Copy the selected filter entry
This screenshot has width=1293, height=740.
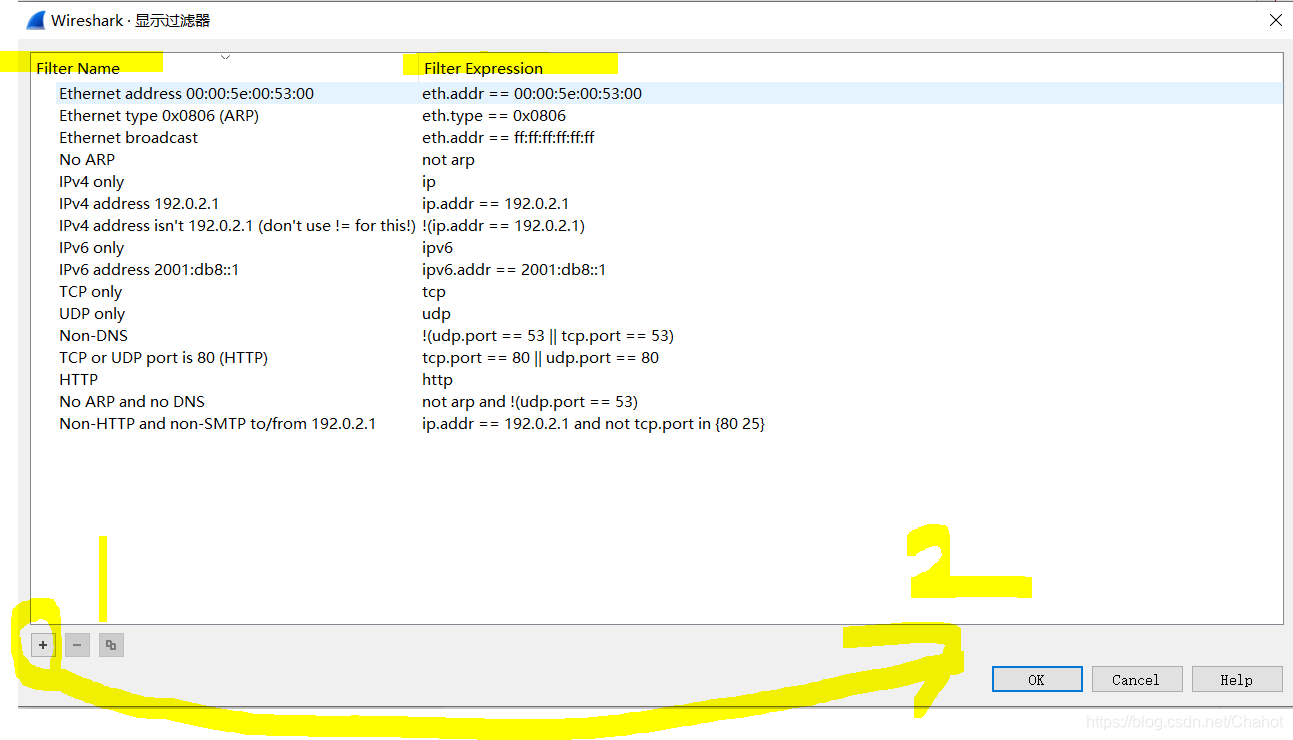point(111,645)
